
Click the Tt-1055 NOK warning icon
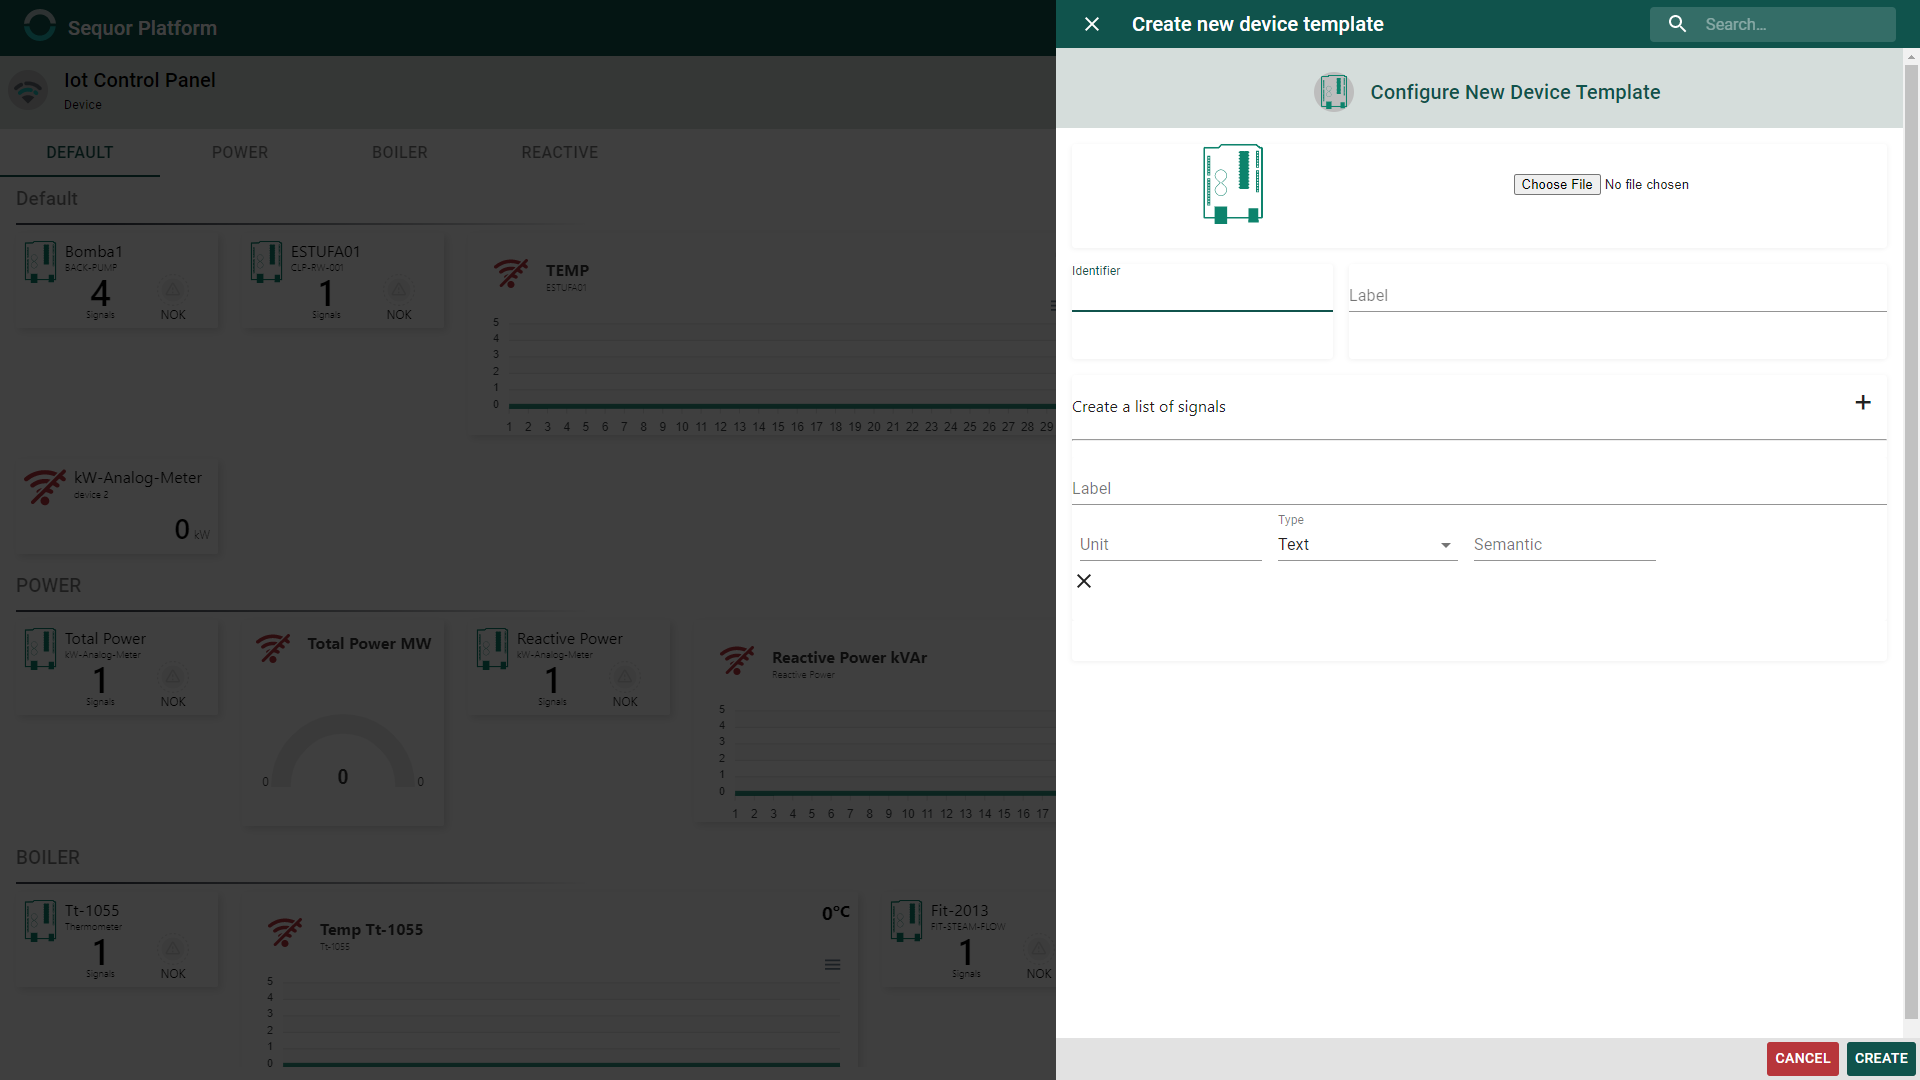pos(173,949)
